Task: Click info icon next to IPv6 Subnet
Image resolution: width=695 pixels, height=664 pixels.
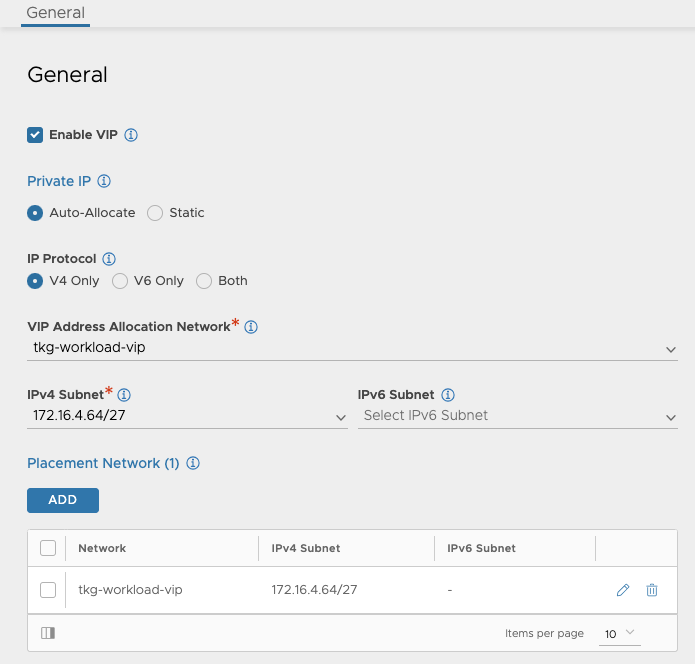Action: pyautogui.click(x=448, y=395)
